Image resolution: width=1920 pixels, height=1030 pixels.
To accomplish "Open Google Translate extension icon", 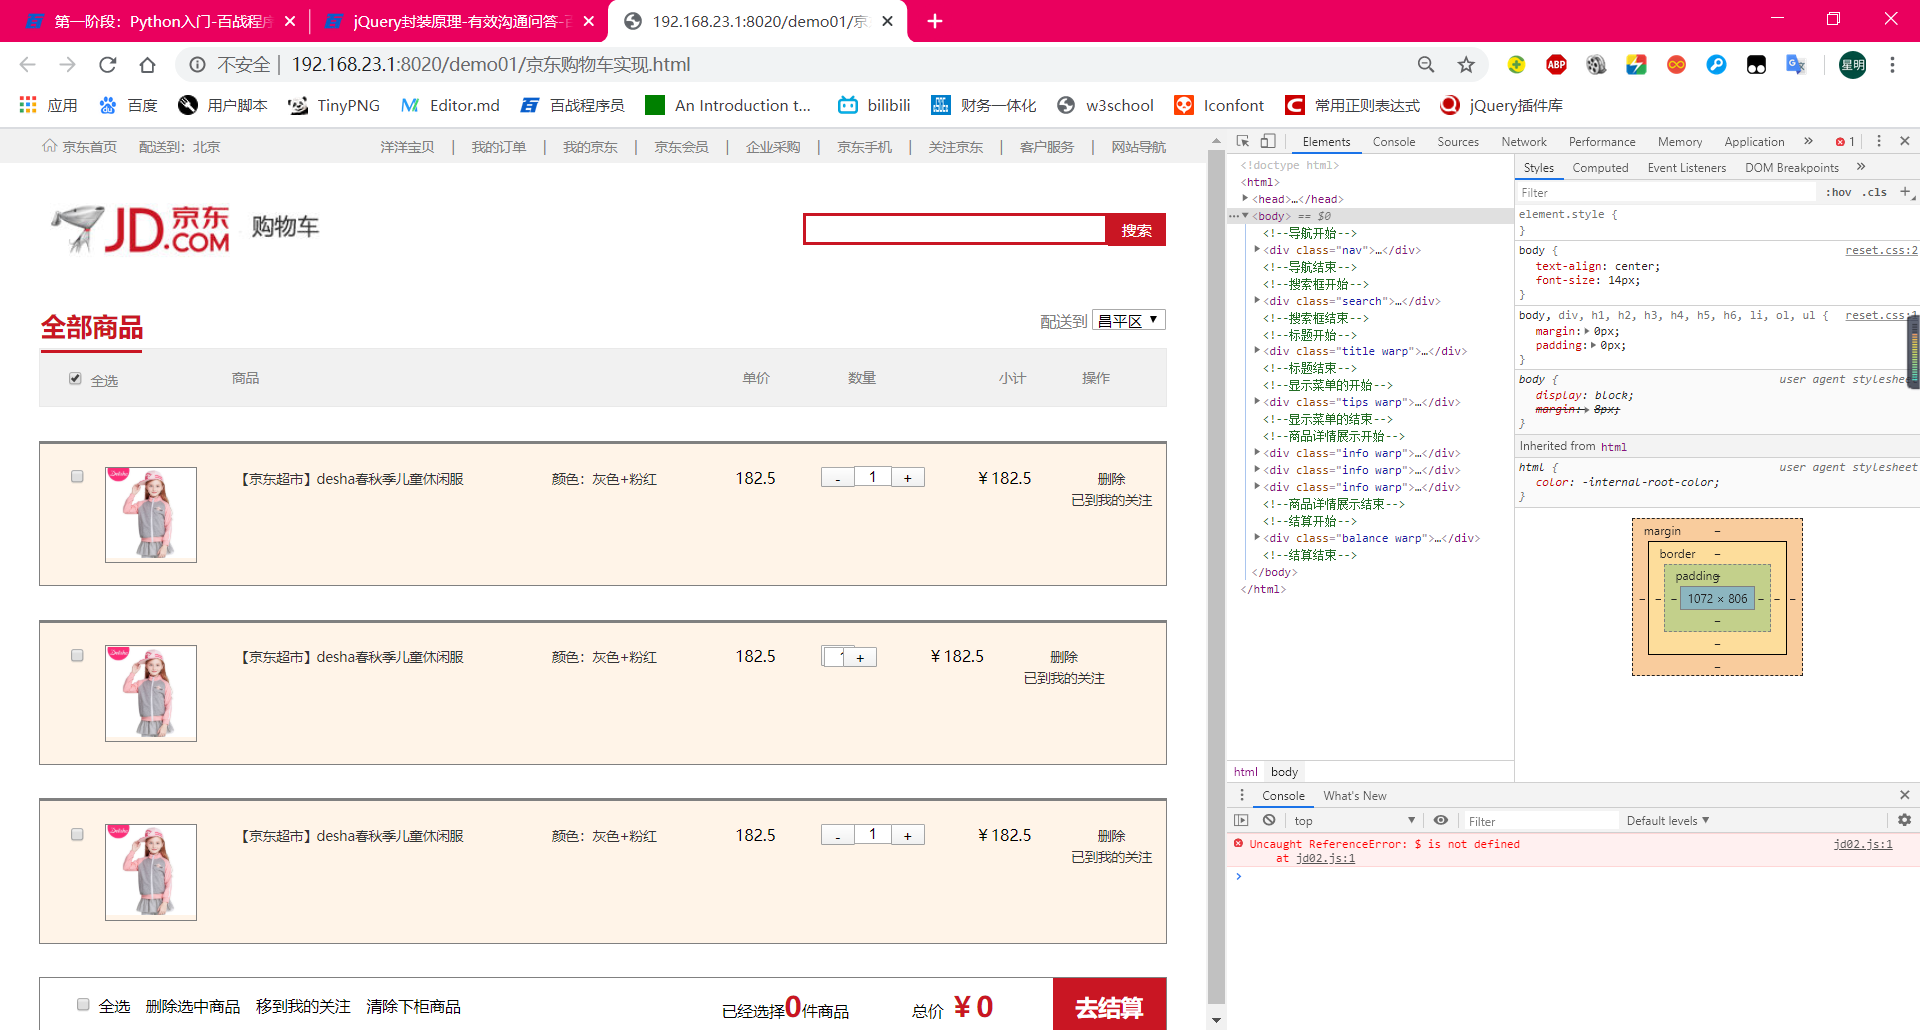I will click(1796, 65).
